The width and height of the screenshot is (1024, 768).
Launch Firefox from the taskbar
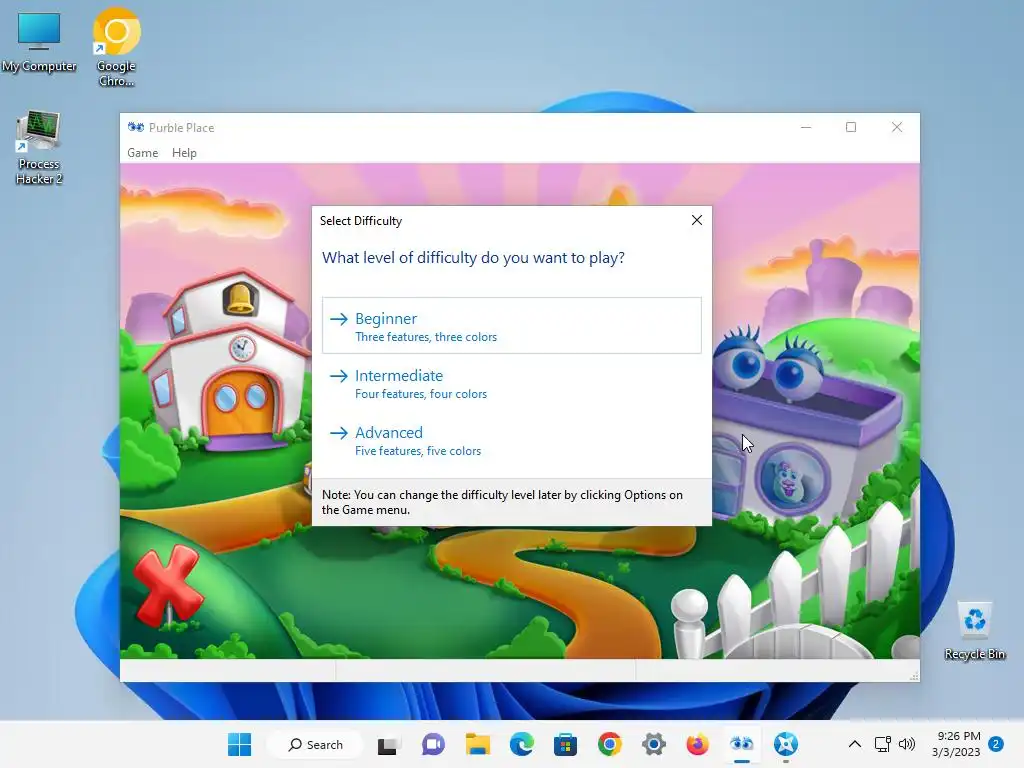click(x=697, y=744)
